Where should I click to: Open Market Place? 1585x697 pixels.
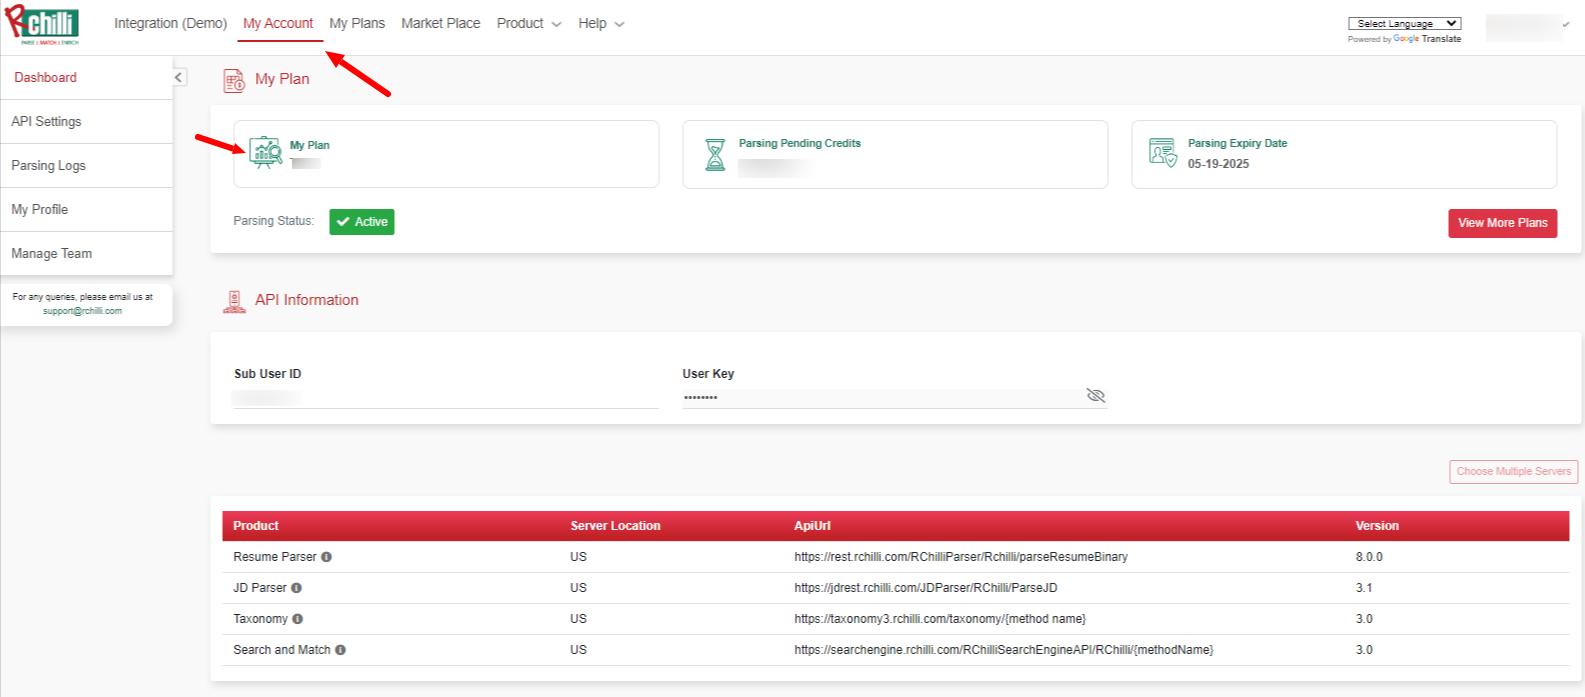[441, 23]
